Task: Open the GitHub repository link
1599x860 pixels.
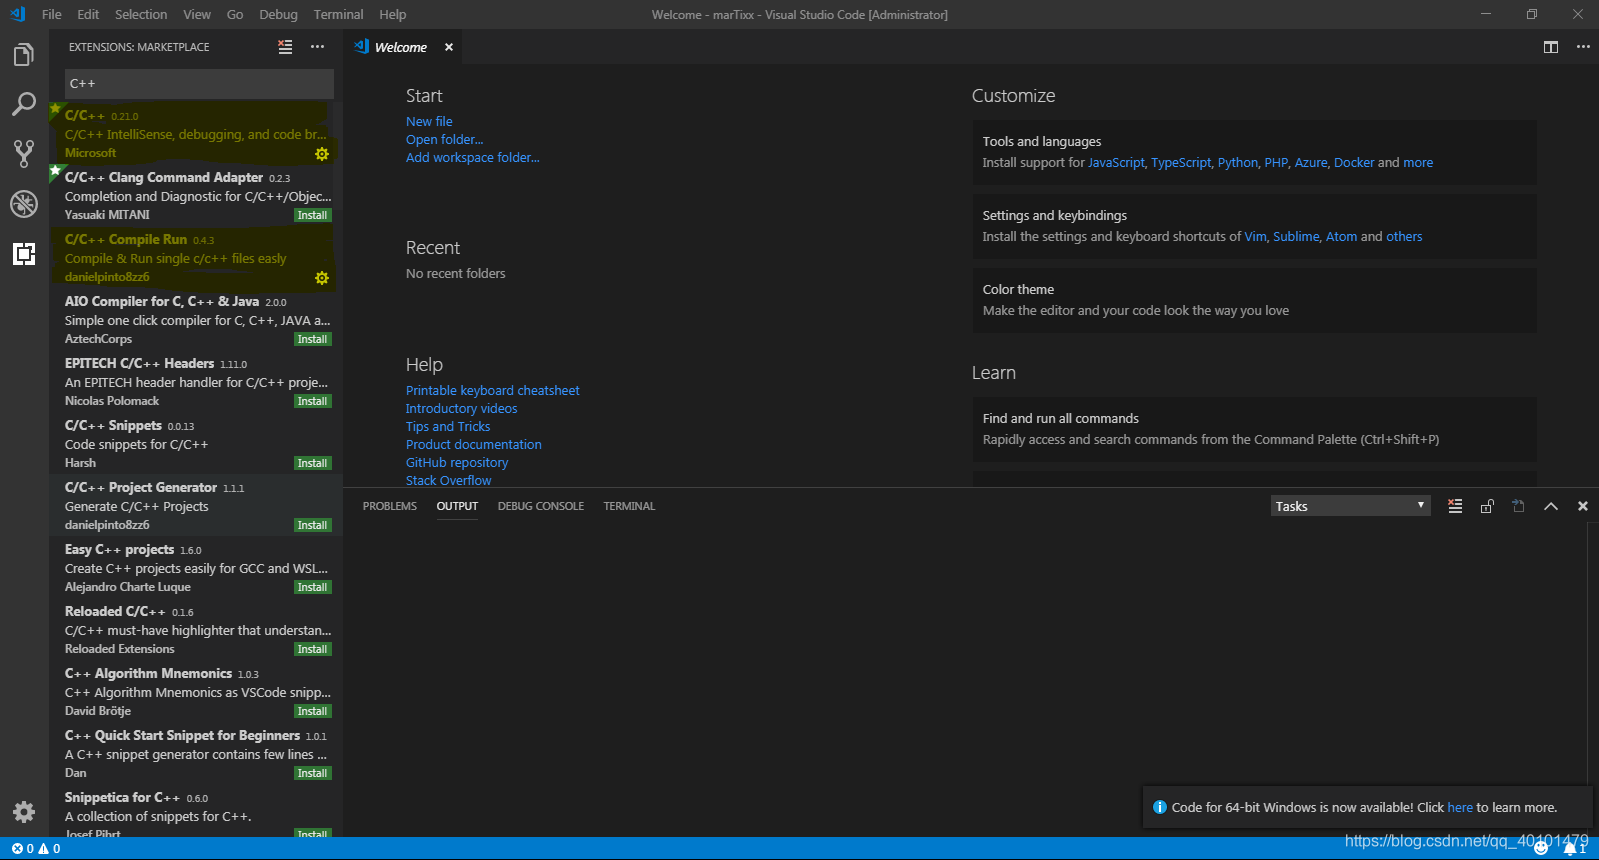Action: pos(457,462)
